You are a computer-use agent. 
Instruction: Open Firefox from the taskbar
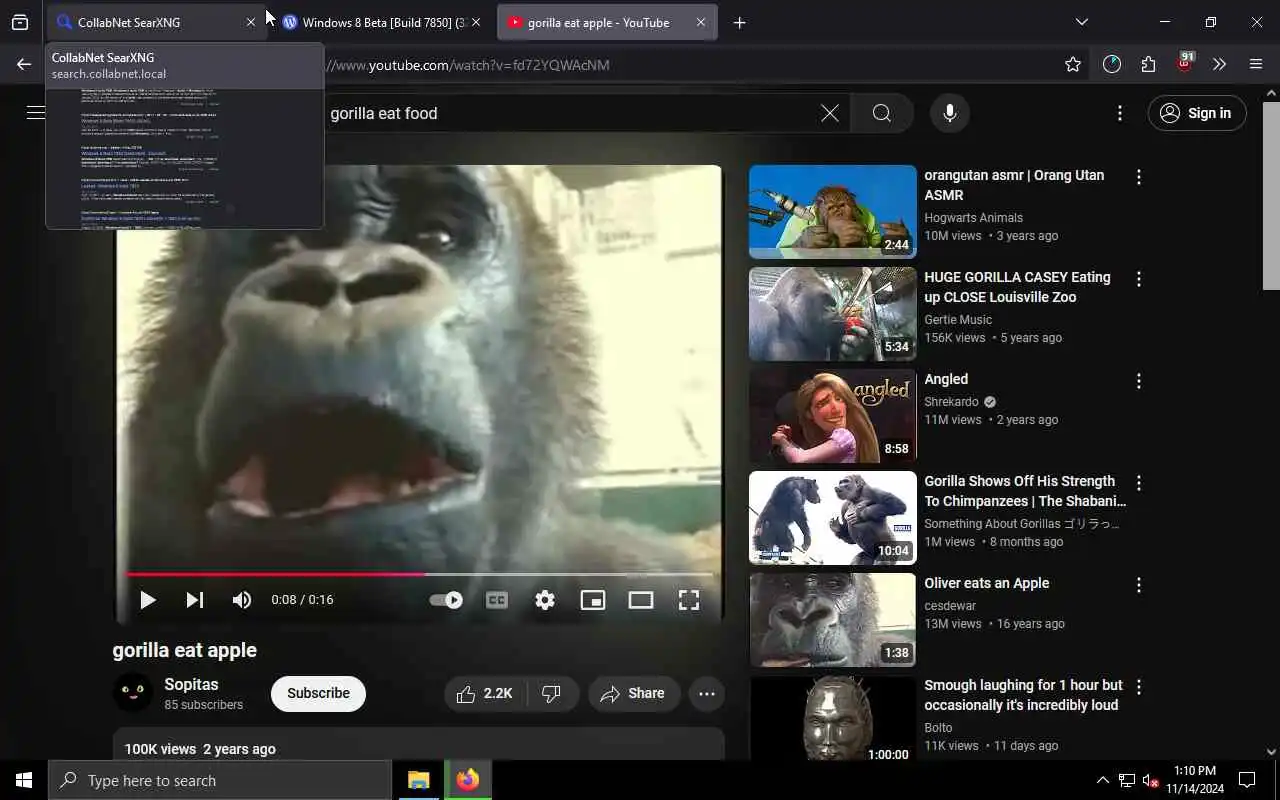tap(468, 780)
